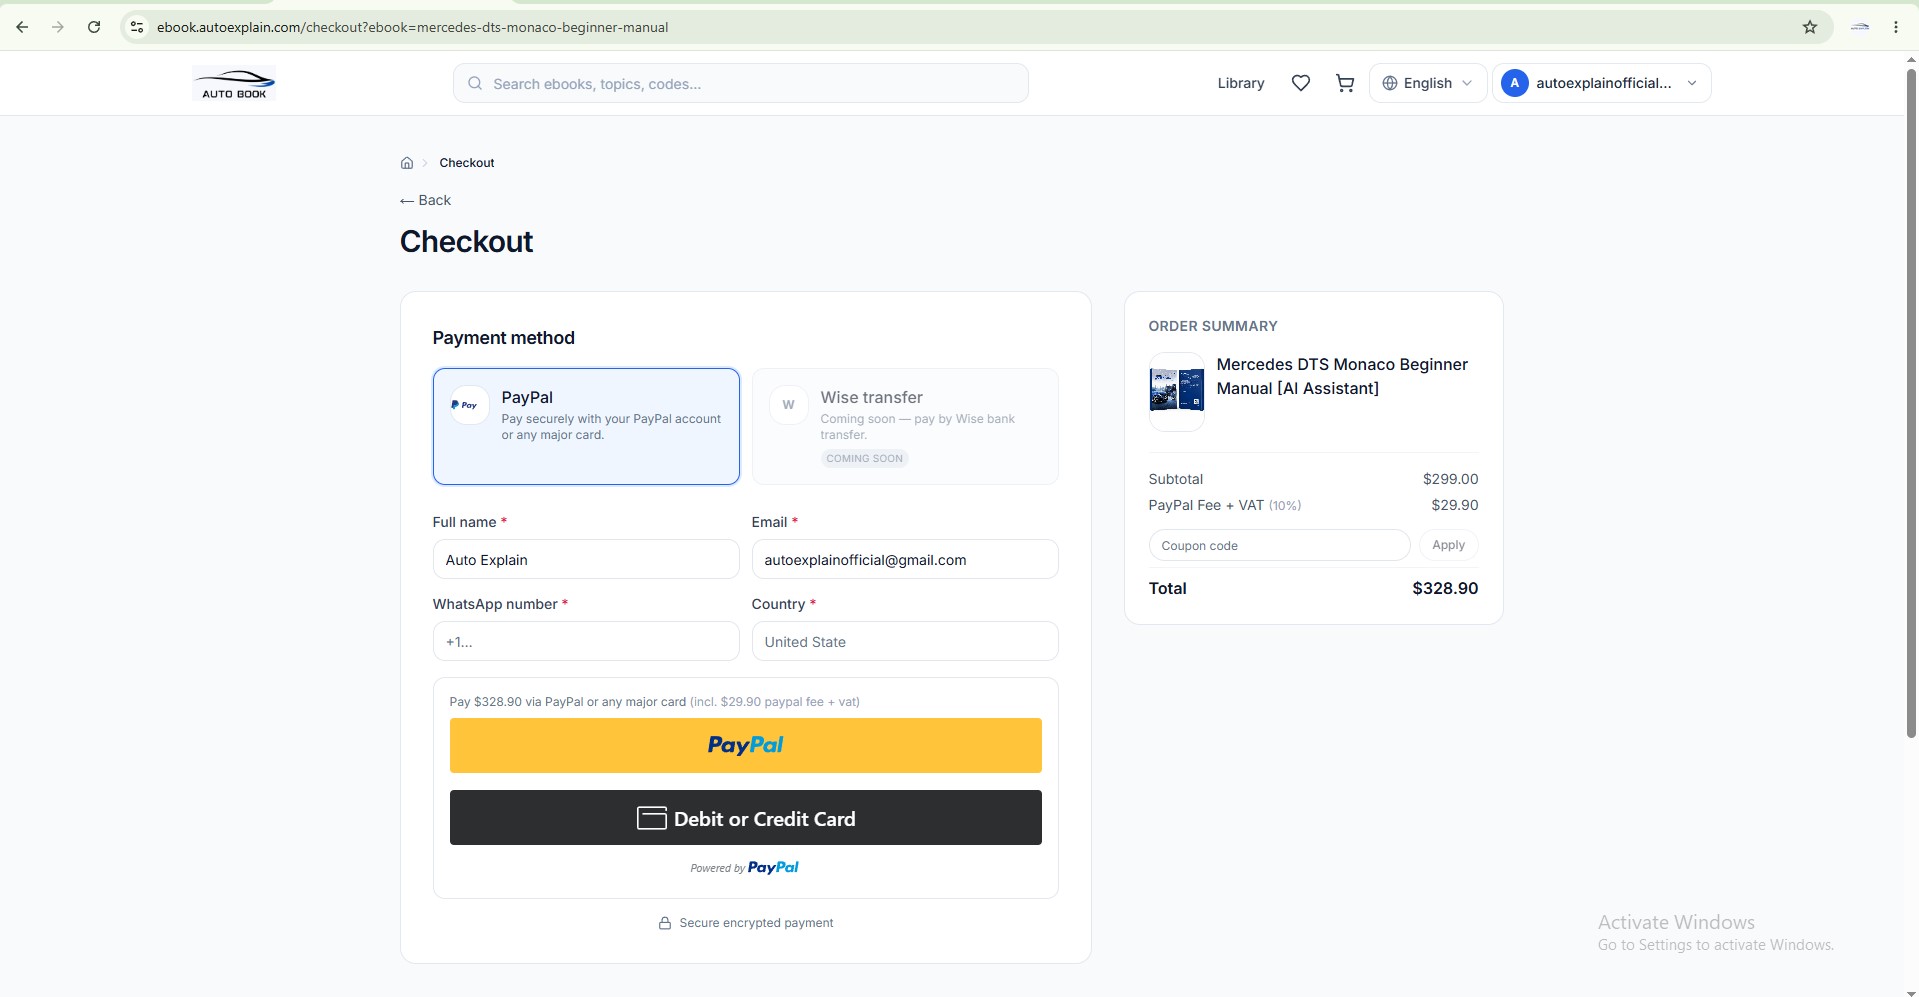Expand the English language dropdown
Image resolution: width=1919 pixels, height=997 pixels.
tap(1428, 83)
